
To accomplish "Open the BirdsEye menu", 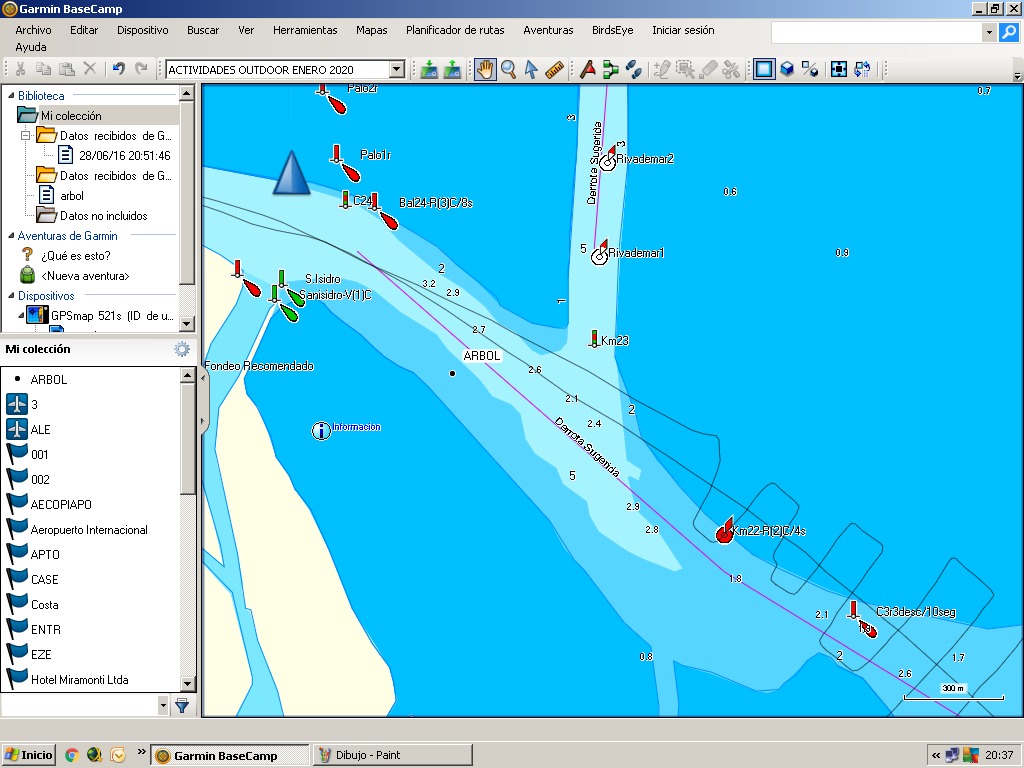I will [x=613, y=30].
